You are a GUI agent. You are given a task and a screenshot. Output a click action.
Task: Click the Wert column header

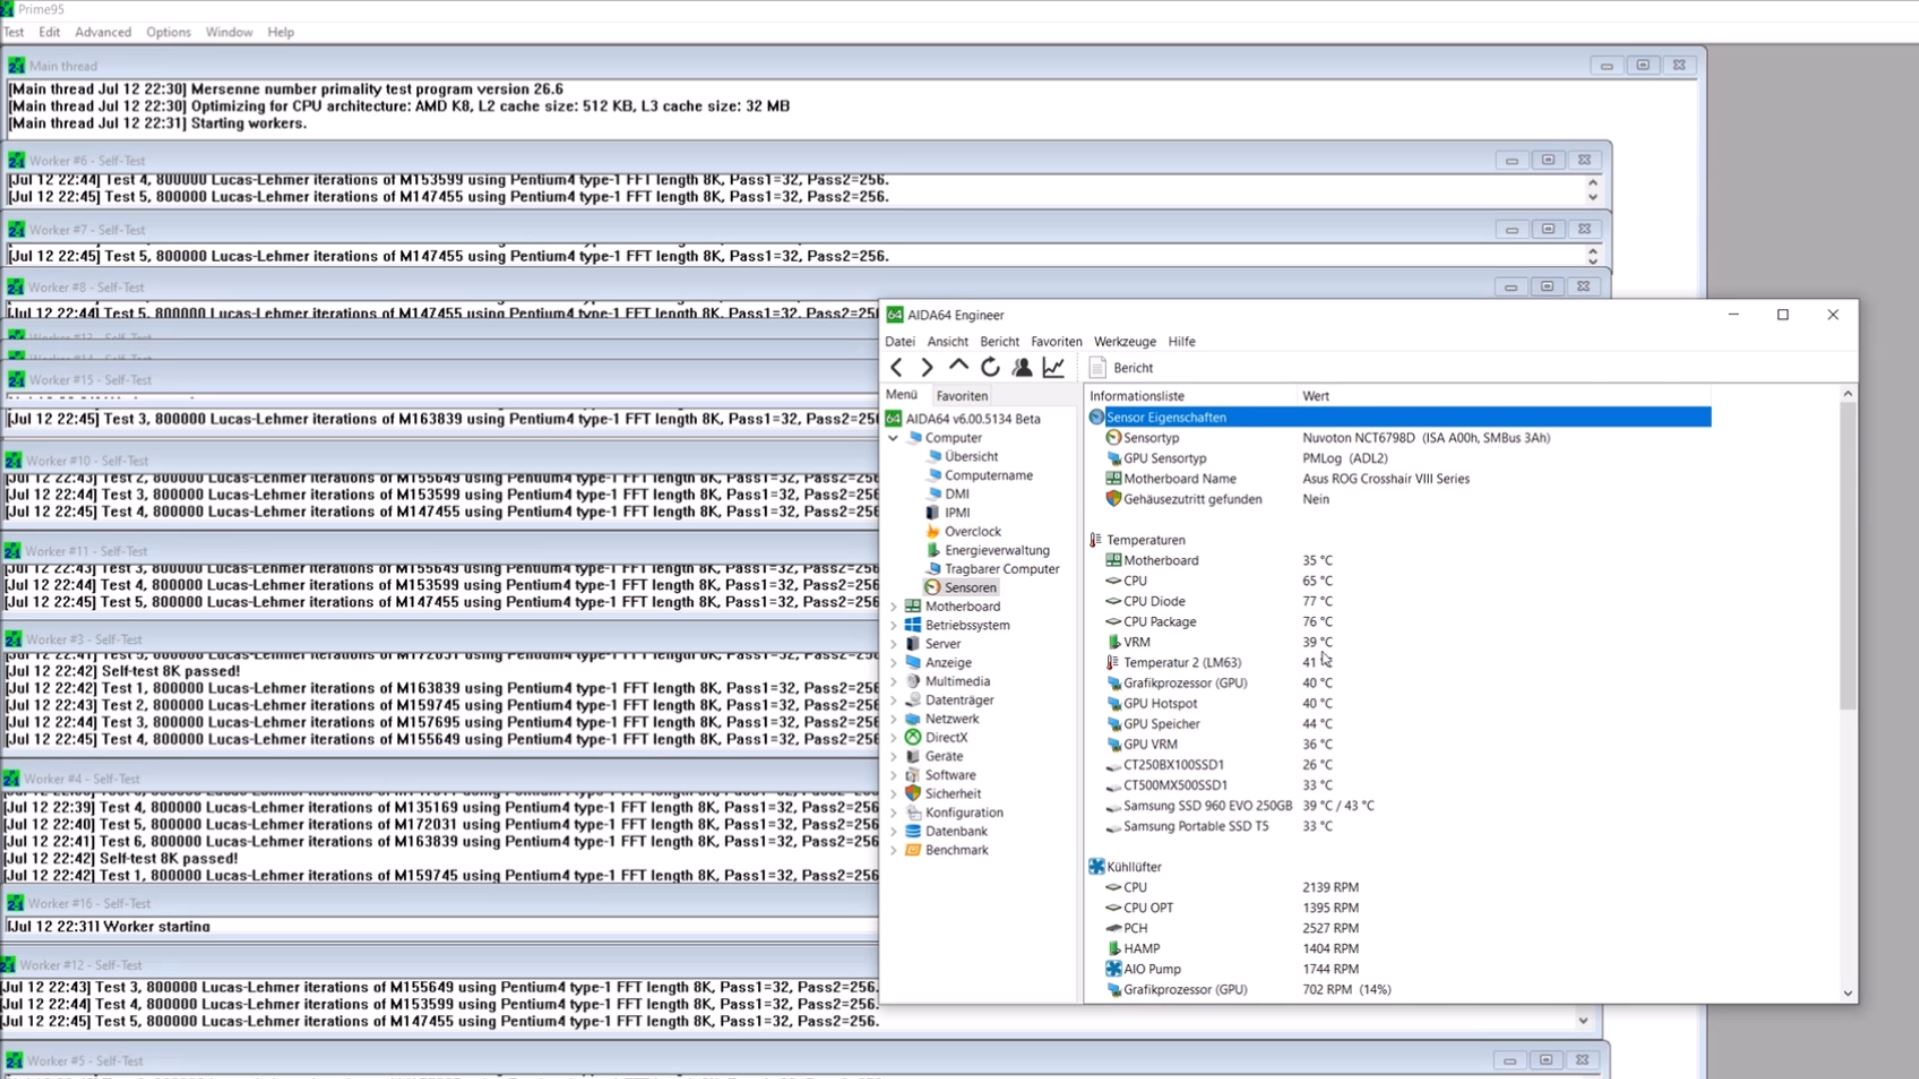point(1315,396)
